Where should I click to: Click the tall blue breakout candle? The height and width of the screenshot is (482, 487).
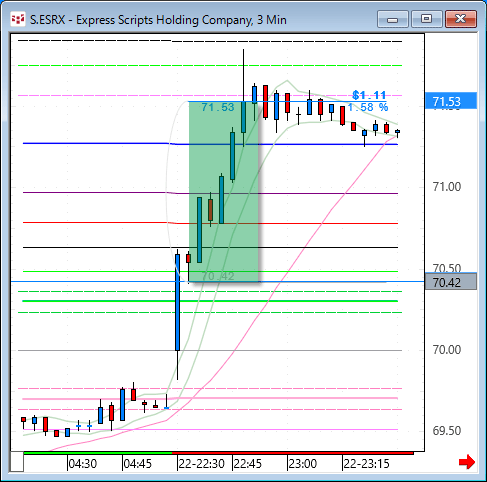(177, 302)
